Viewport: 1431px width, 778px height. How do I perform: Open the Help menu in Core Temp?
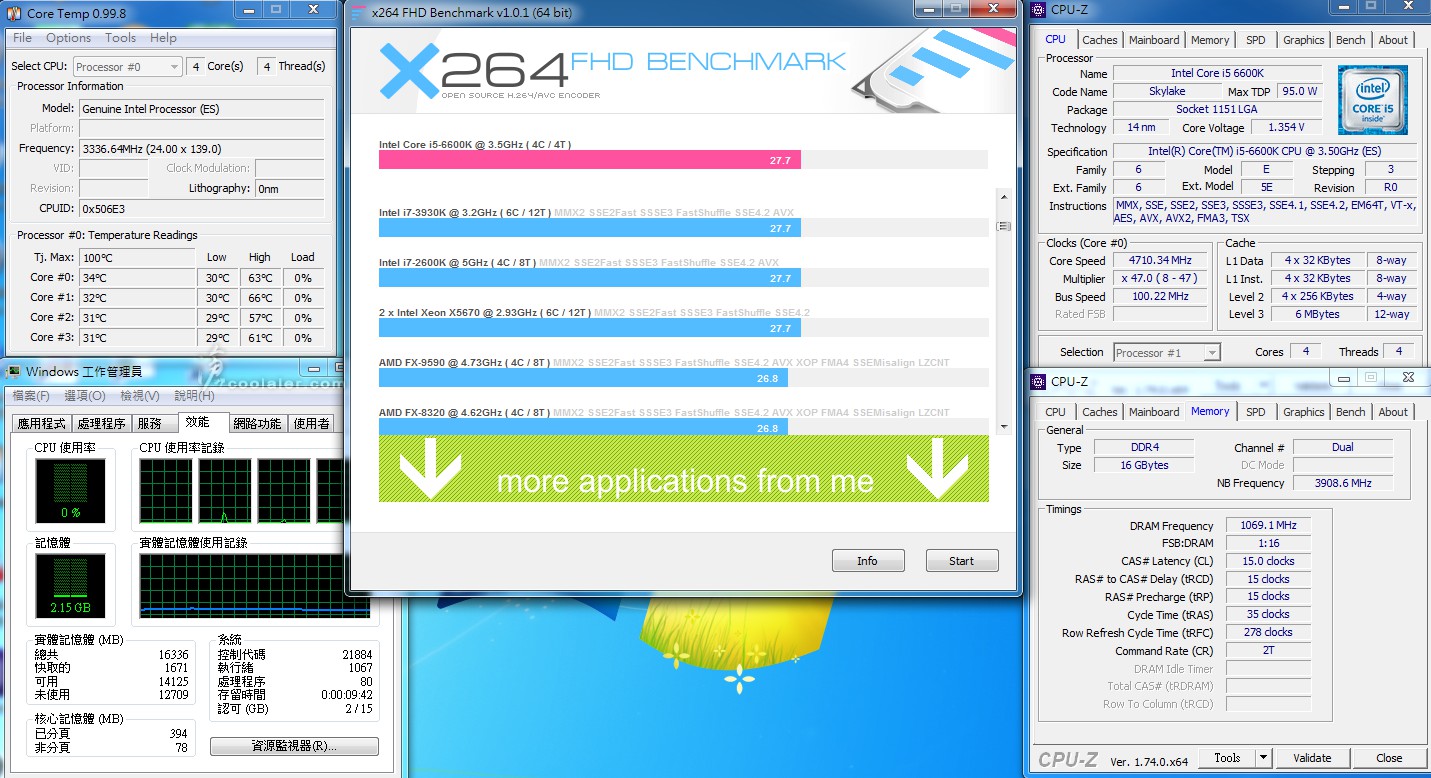tap(163, 38)
